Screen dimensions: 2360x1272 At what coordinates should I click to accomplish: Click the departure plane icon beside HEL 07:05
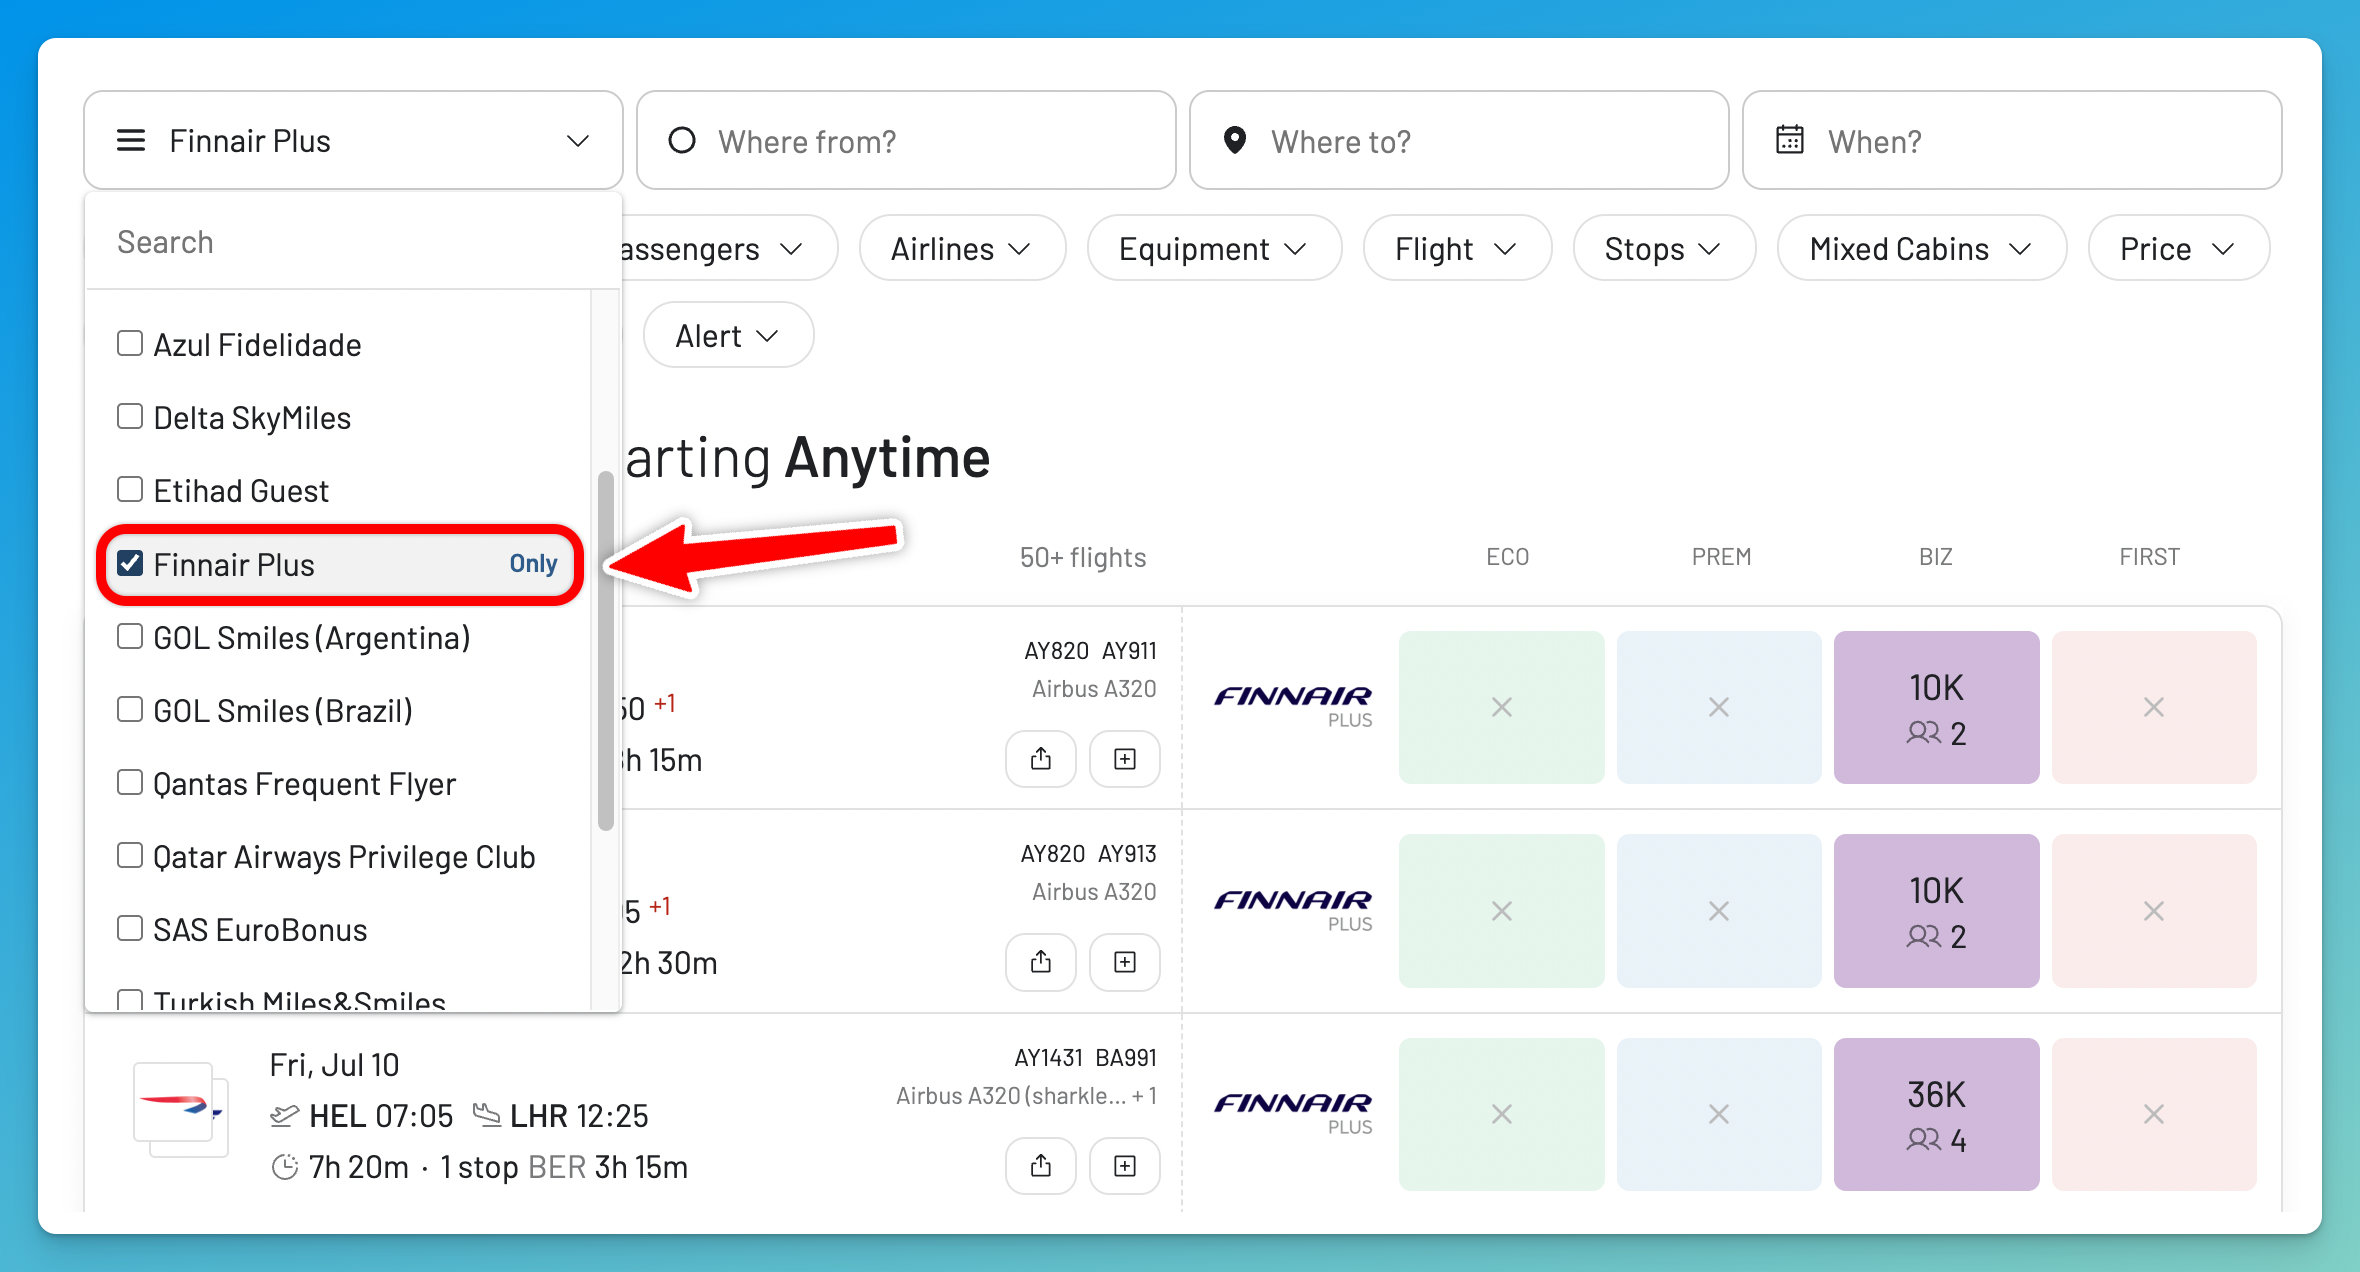(x=285, y=1115)
